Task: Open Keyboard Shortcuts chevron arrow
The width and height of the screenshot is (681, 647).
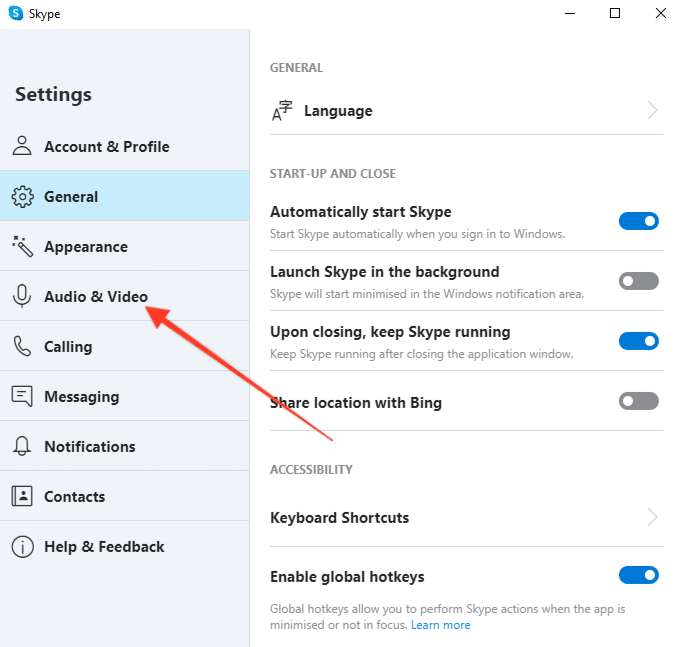Action: point(652,517)
